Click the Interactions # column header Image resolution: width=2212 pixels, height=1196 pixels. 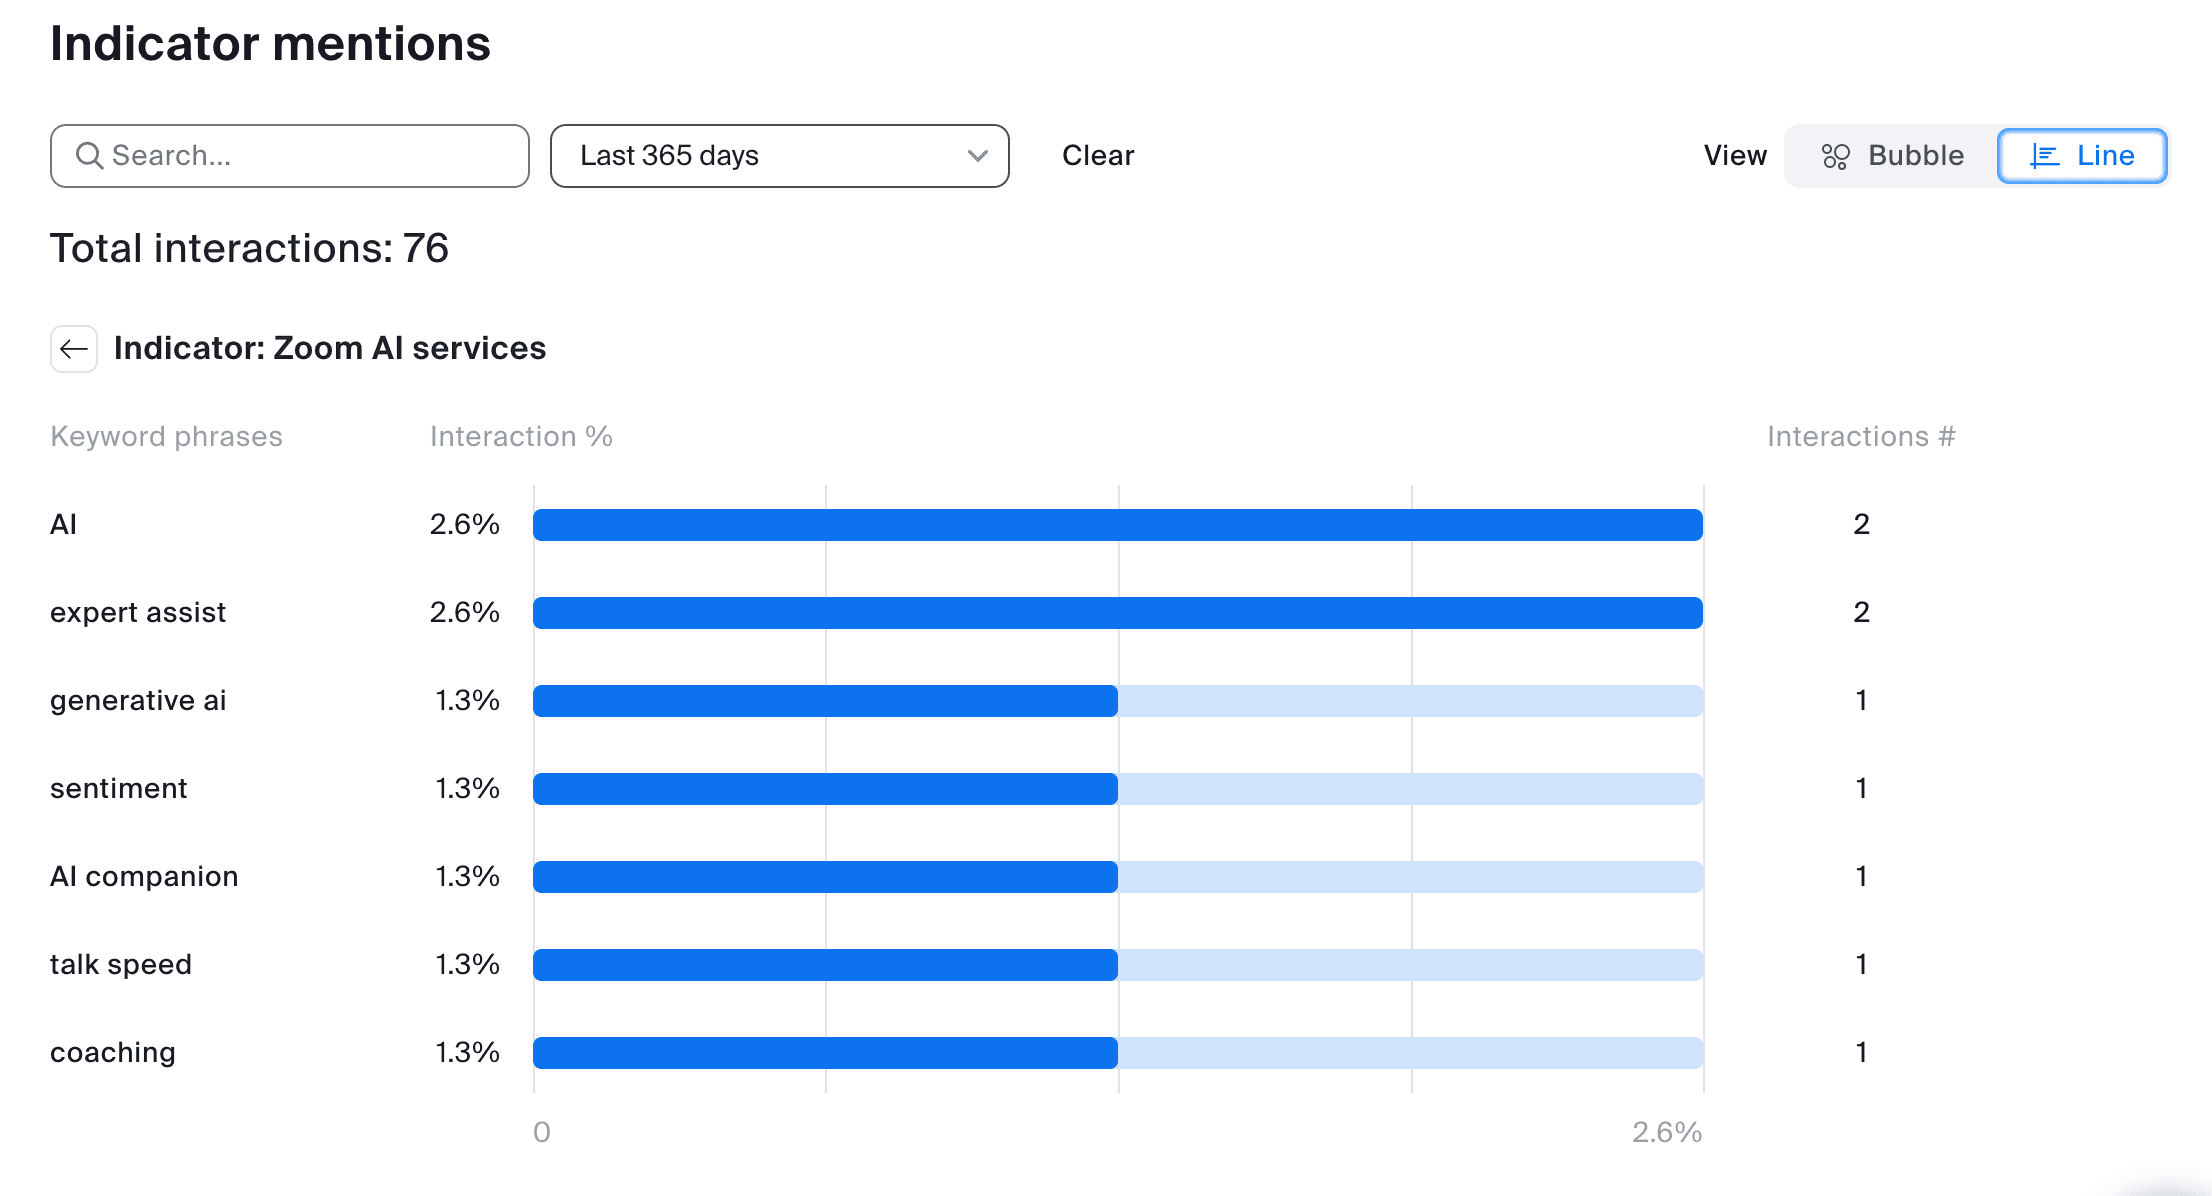coord(1860,437)
